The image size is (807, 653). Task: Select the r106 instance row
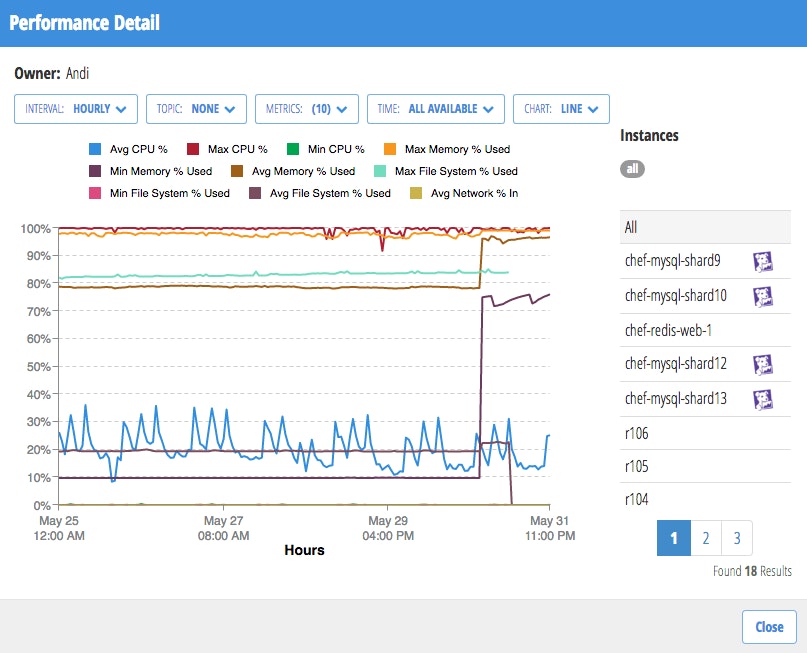point(638,432)
